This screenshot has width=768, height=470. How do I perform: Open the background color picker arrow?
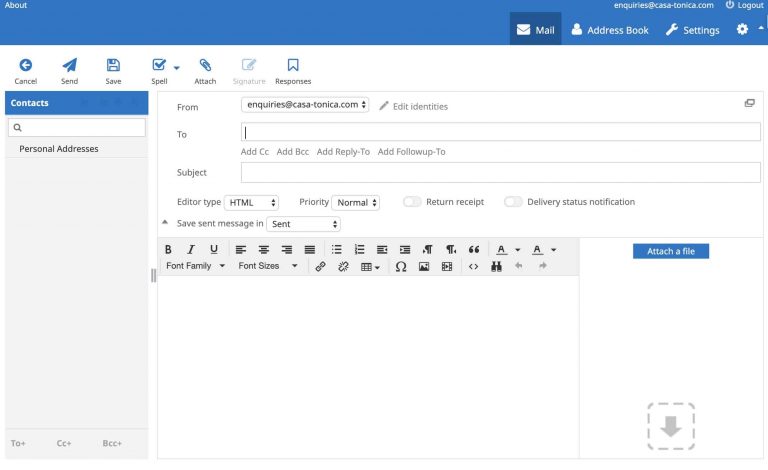coord(554,250)
